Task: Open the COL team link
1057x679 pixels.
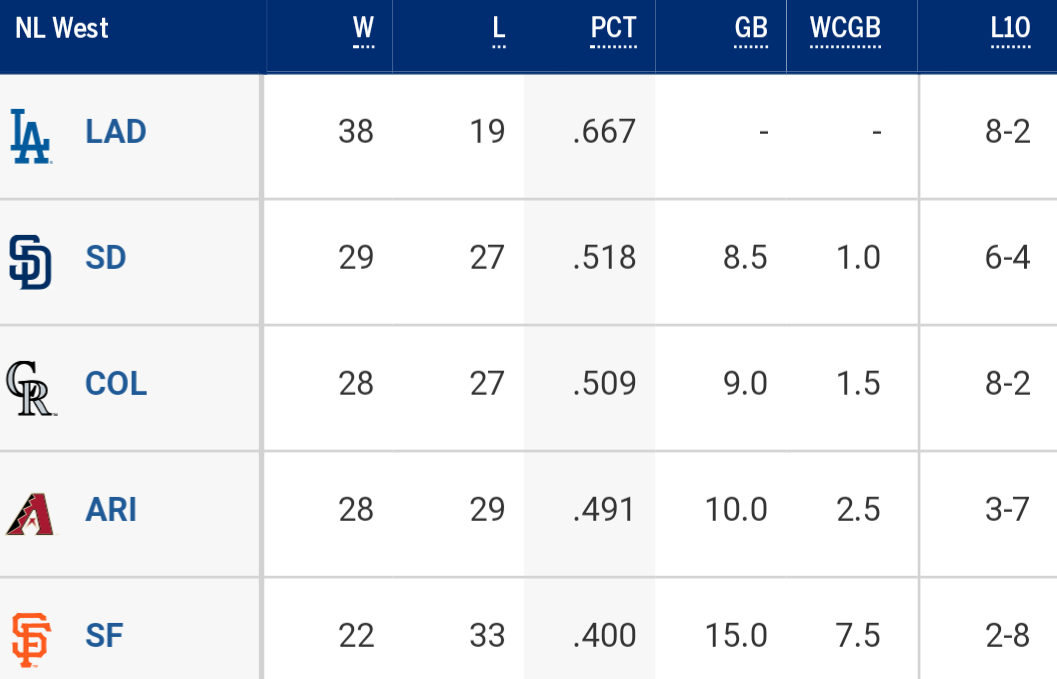Action: [x=116, y=384]
